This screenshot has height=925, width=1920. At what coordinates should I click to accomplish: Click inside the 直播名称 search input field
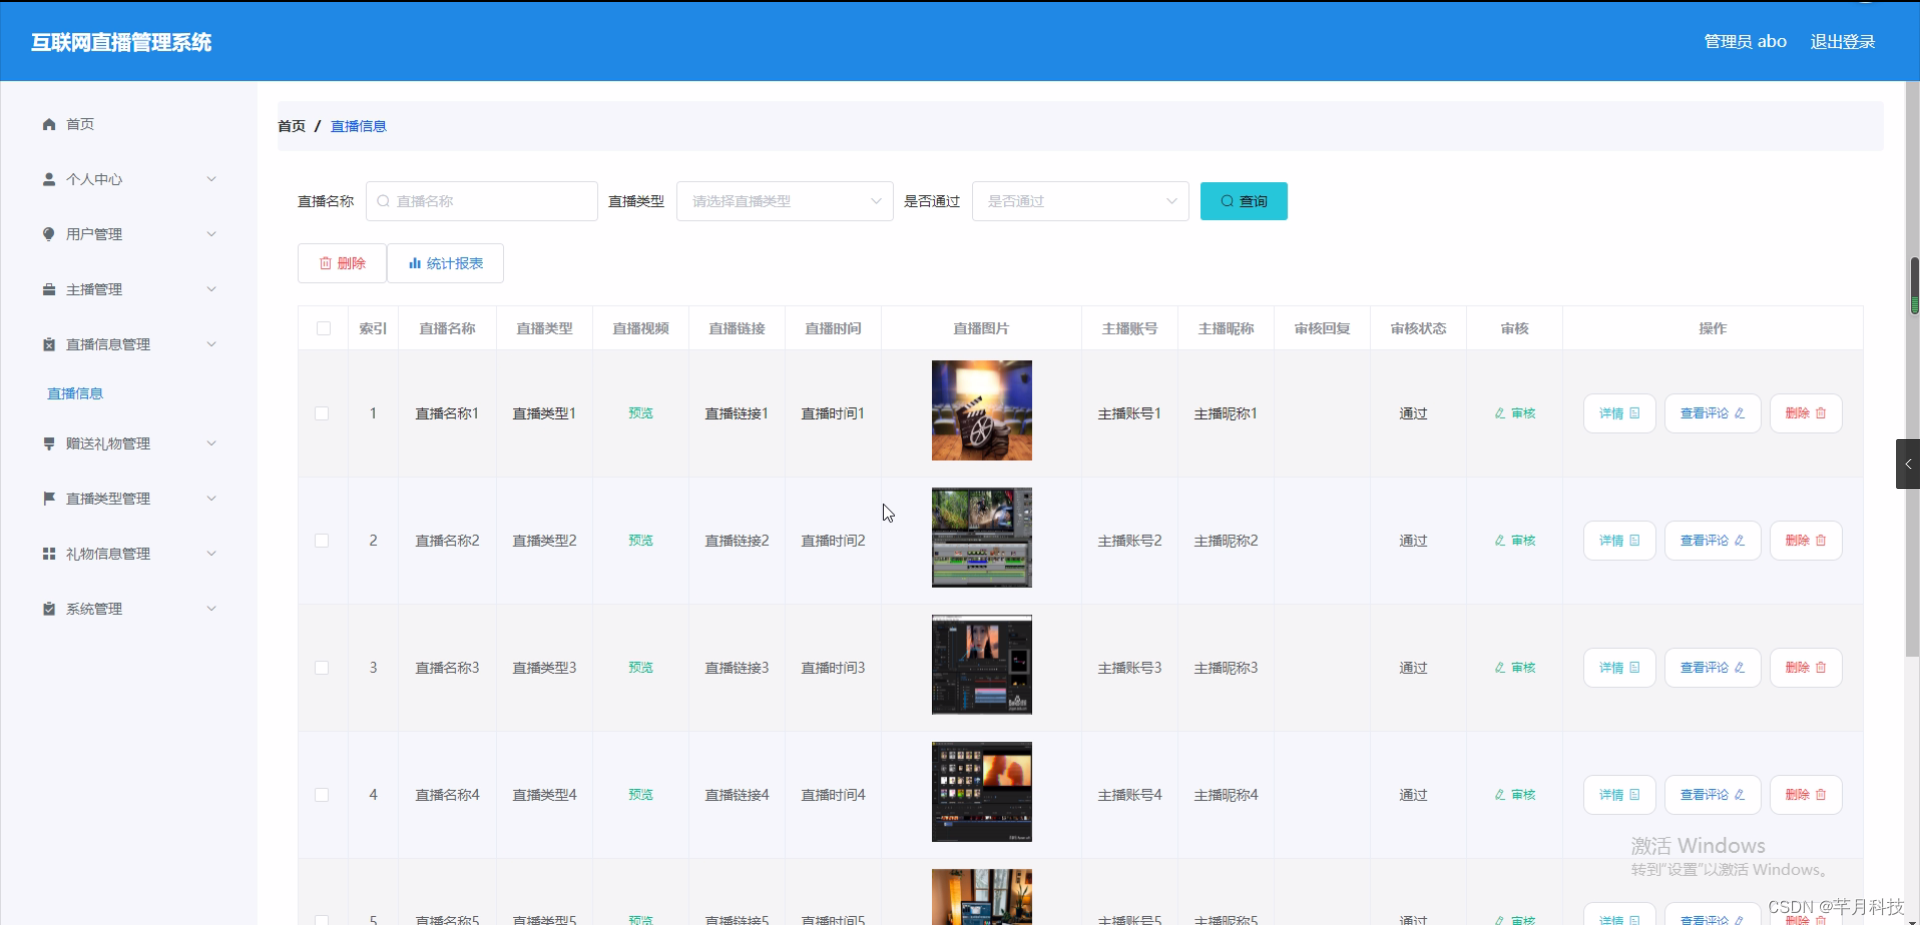click(x=480, y=201)
